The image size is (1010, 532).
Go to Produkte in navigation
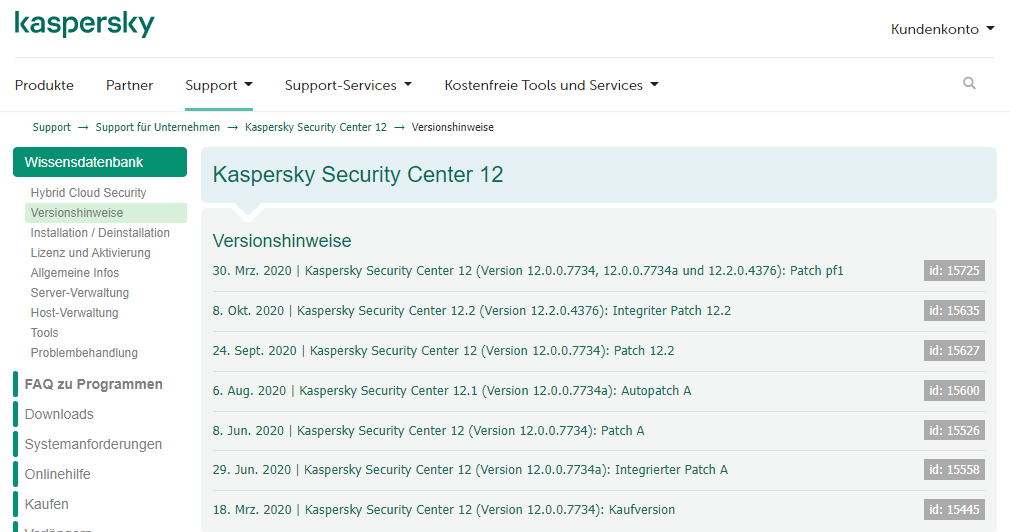[44, 85]
